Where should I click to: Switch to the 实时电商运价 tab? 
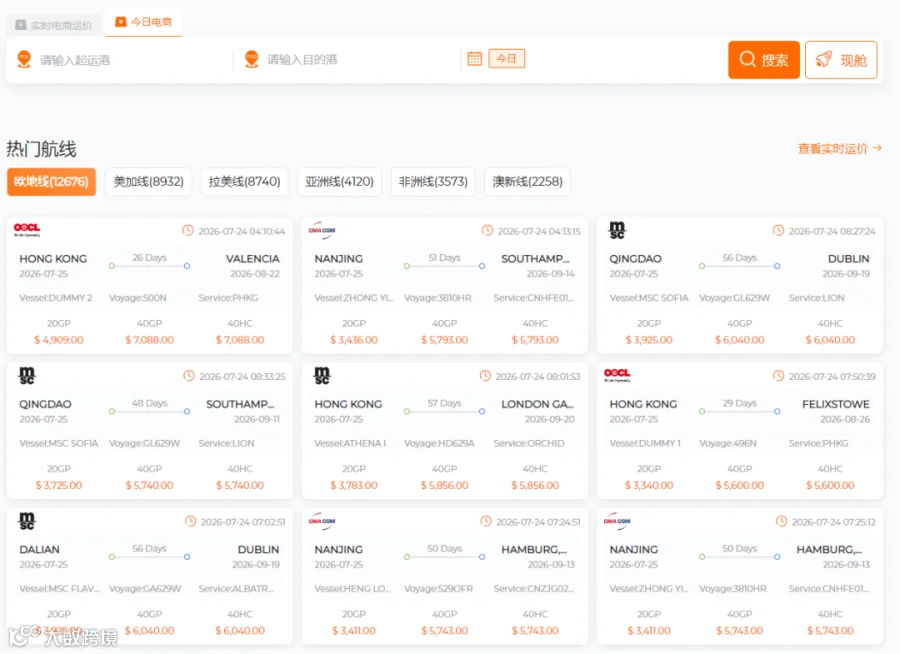[x=53, y=25]
